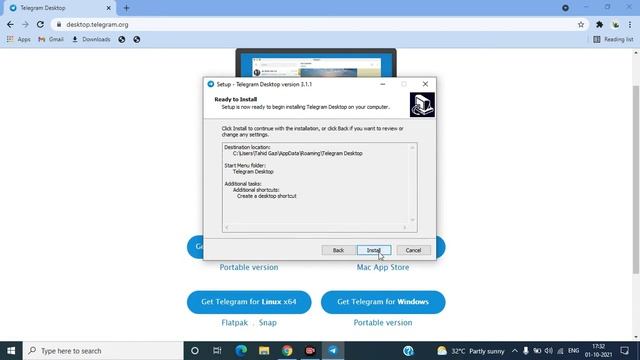Click the first globe bookmark icon
The width and height of the screenshot is (640, 360).
pos(122,39)
